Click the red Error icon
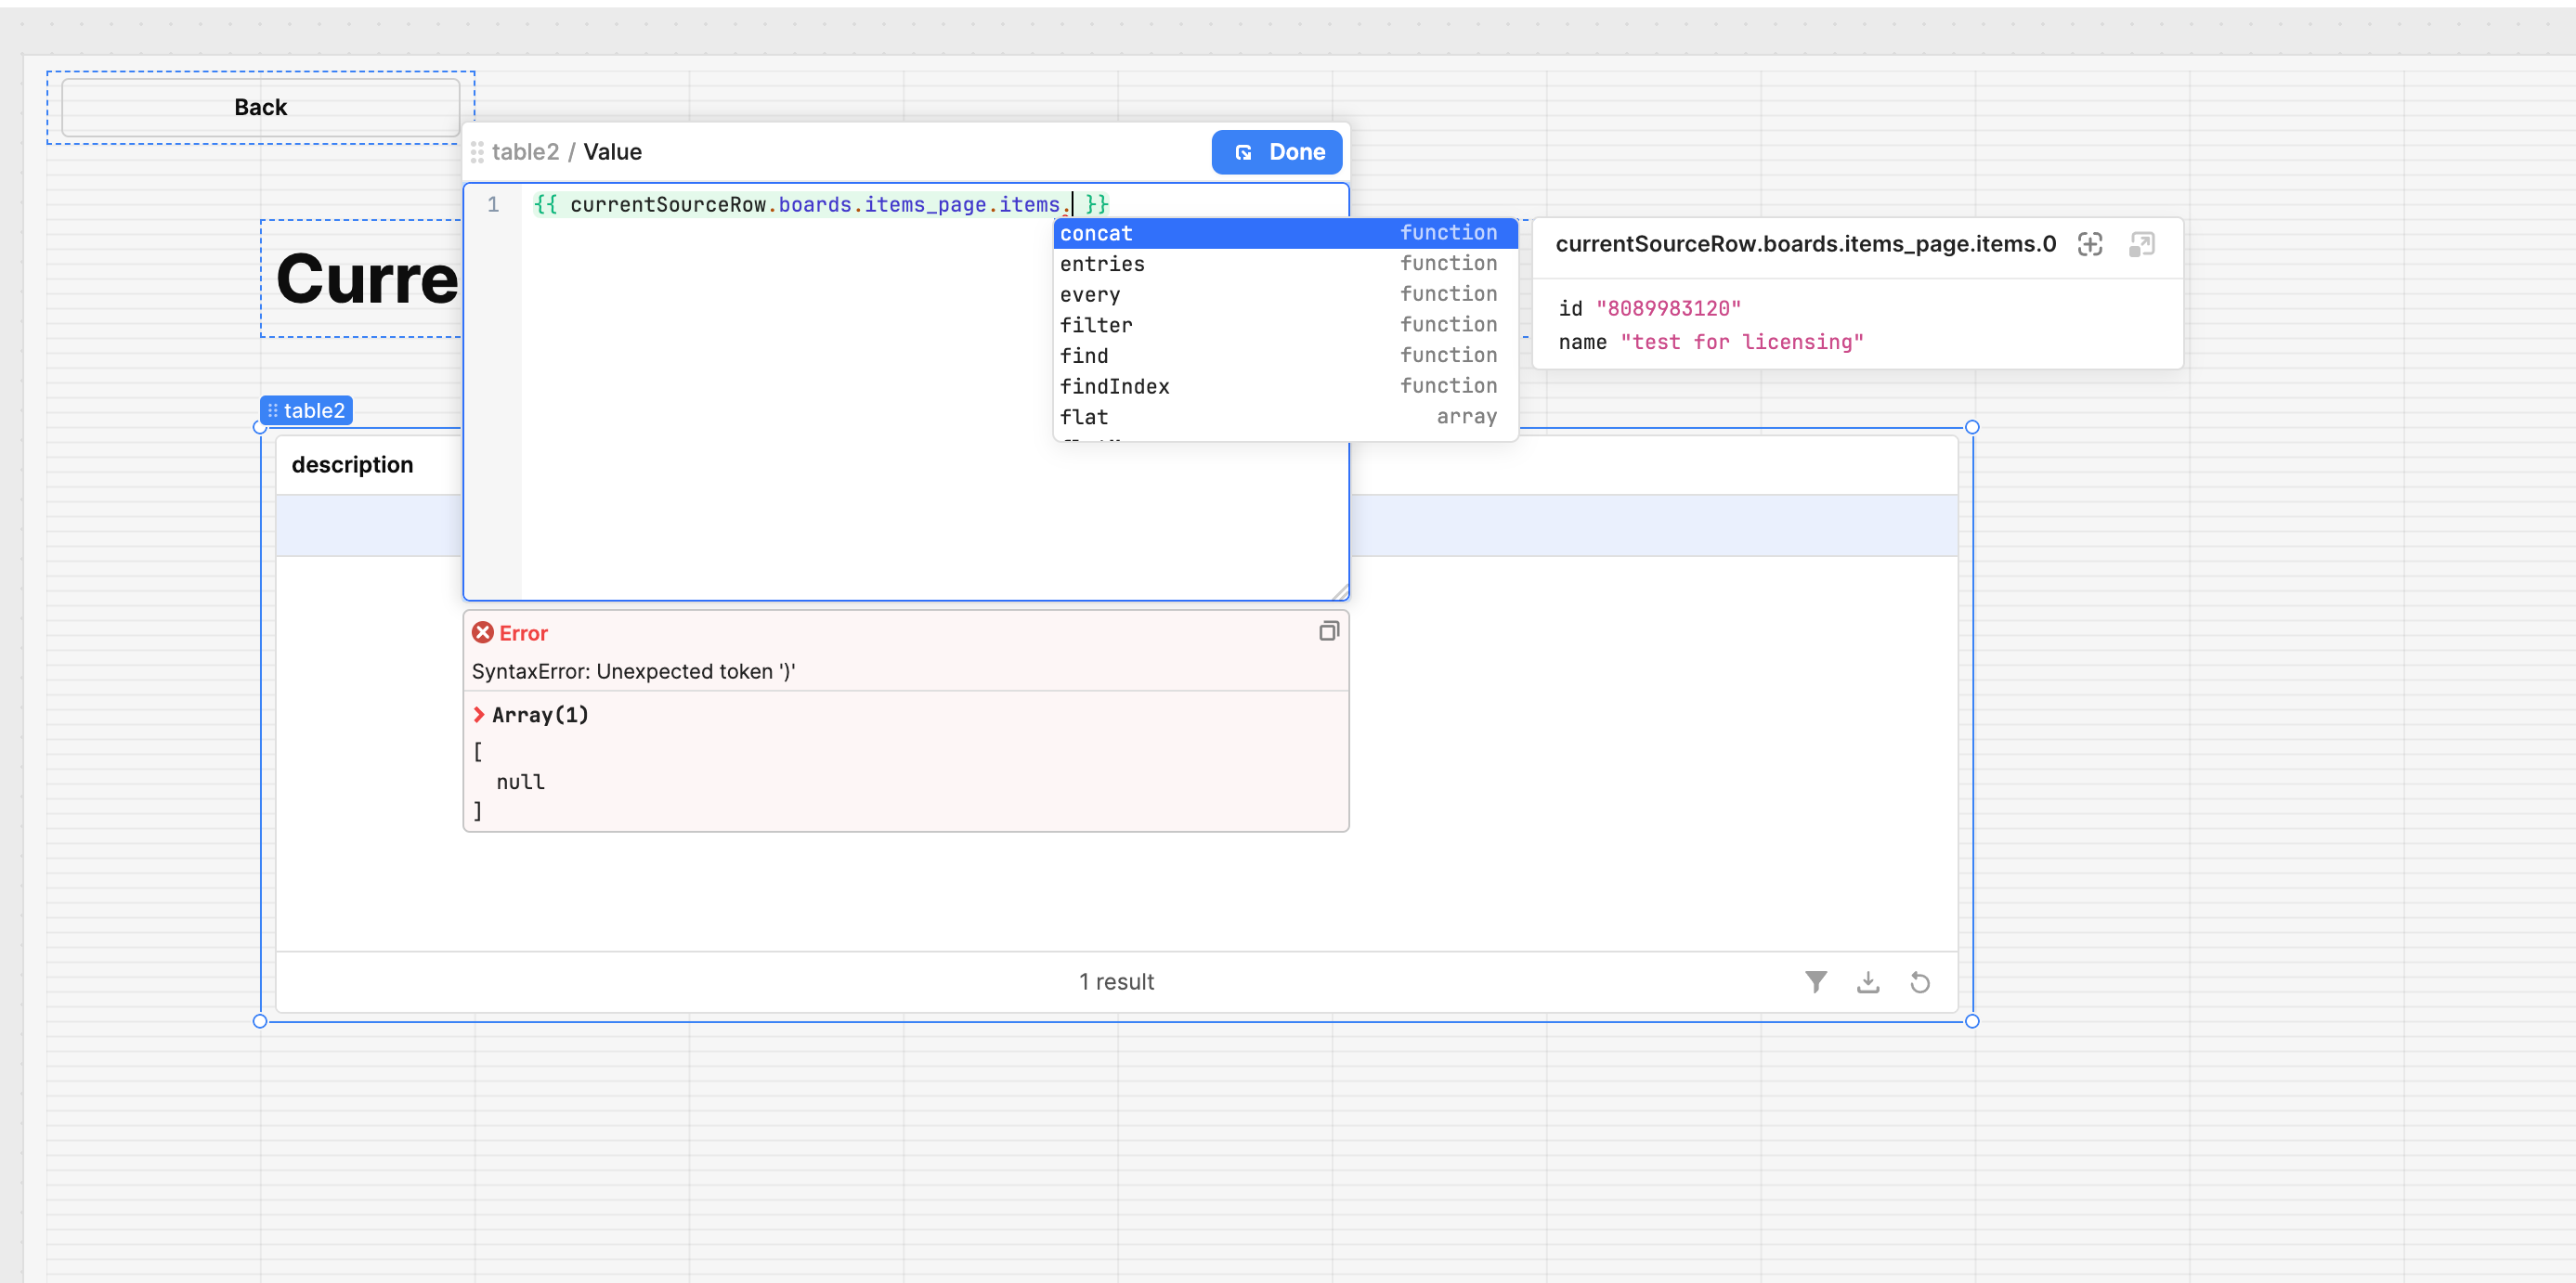 [x=483, y=632]
